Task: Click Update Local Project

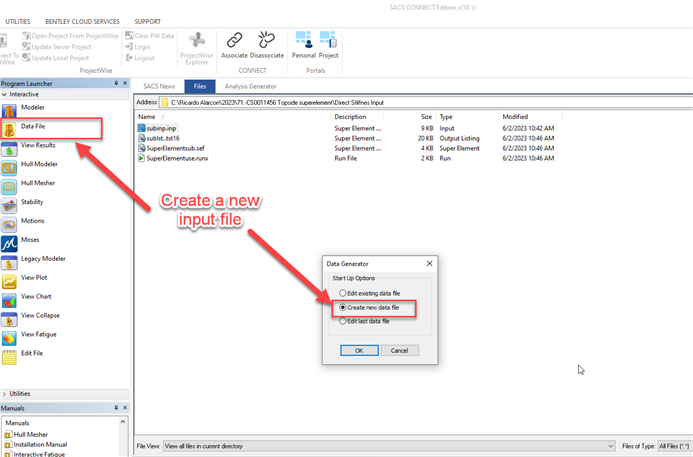Action: coord(56,58)
